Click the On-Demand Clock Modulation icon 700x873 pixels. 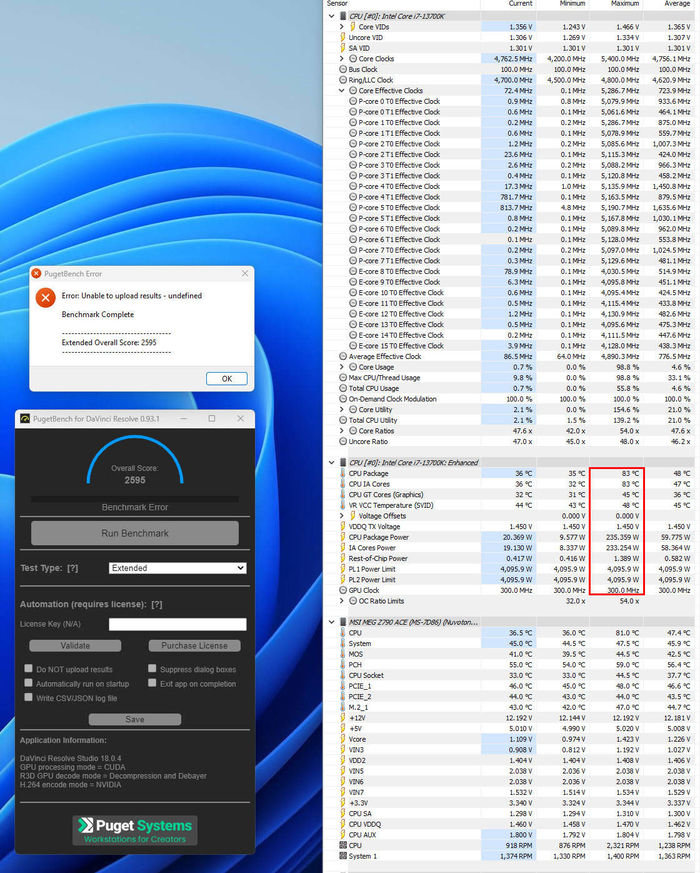click(343, 399)
